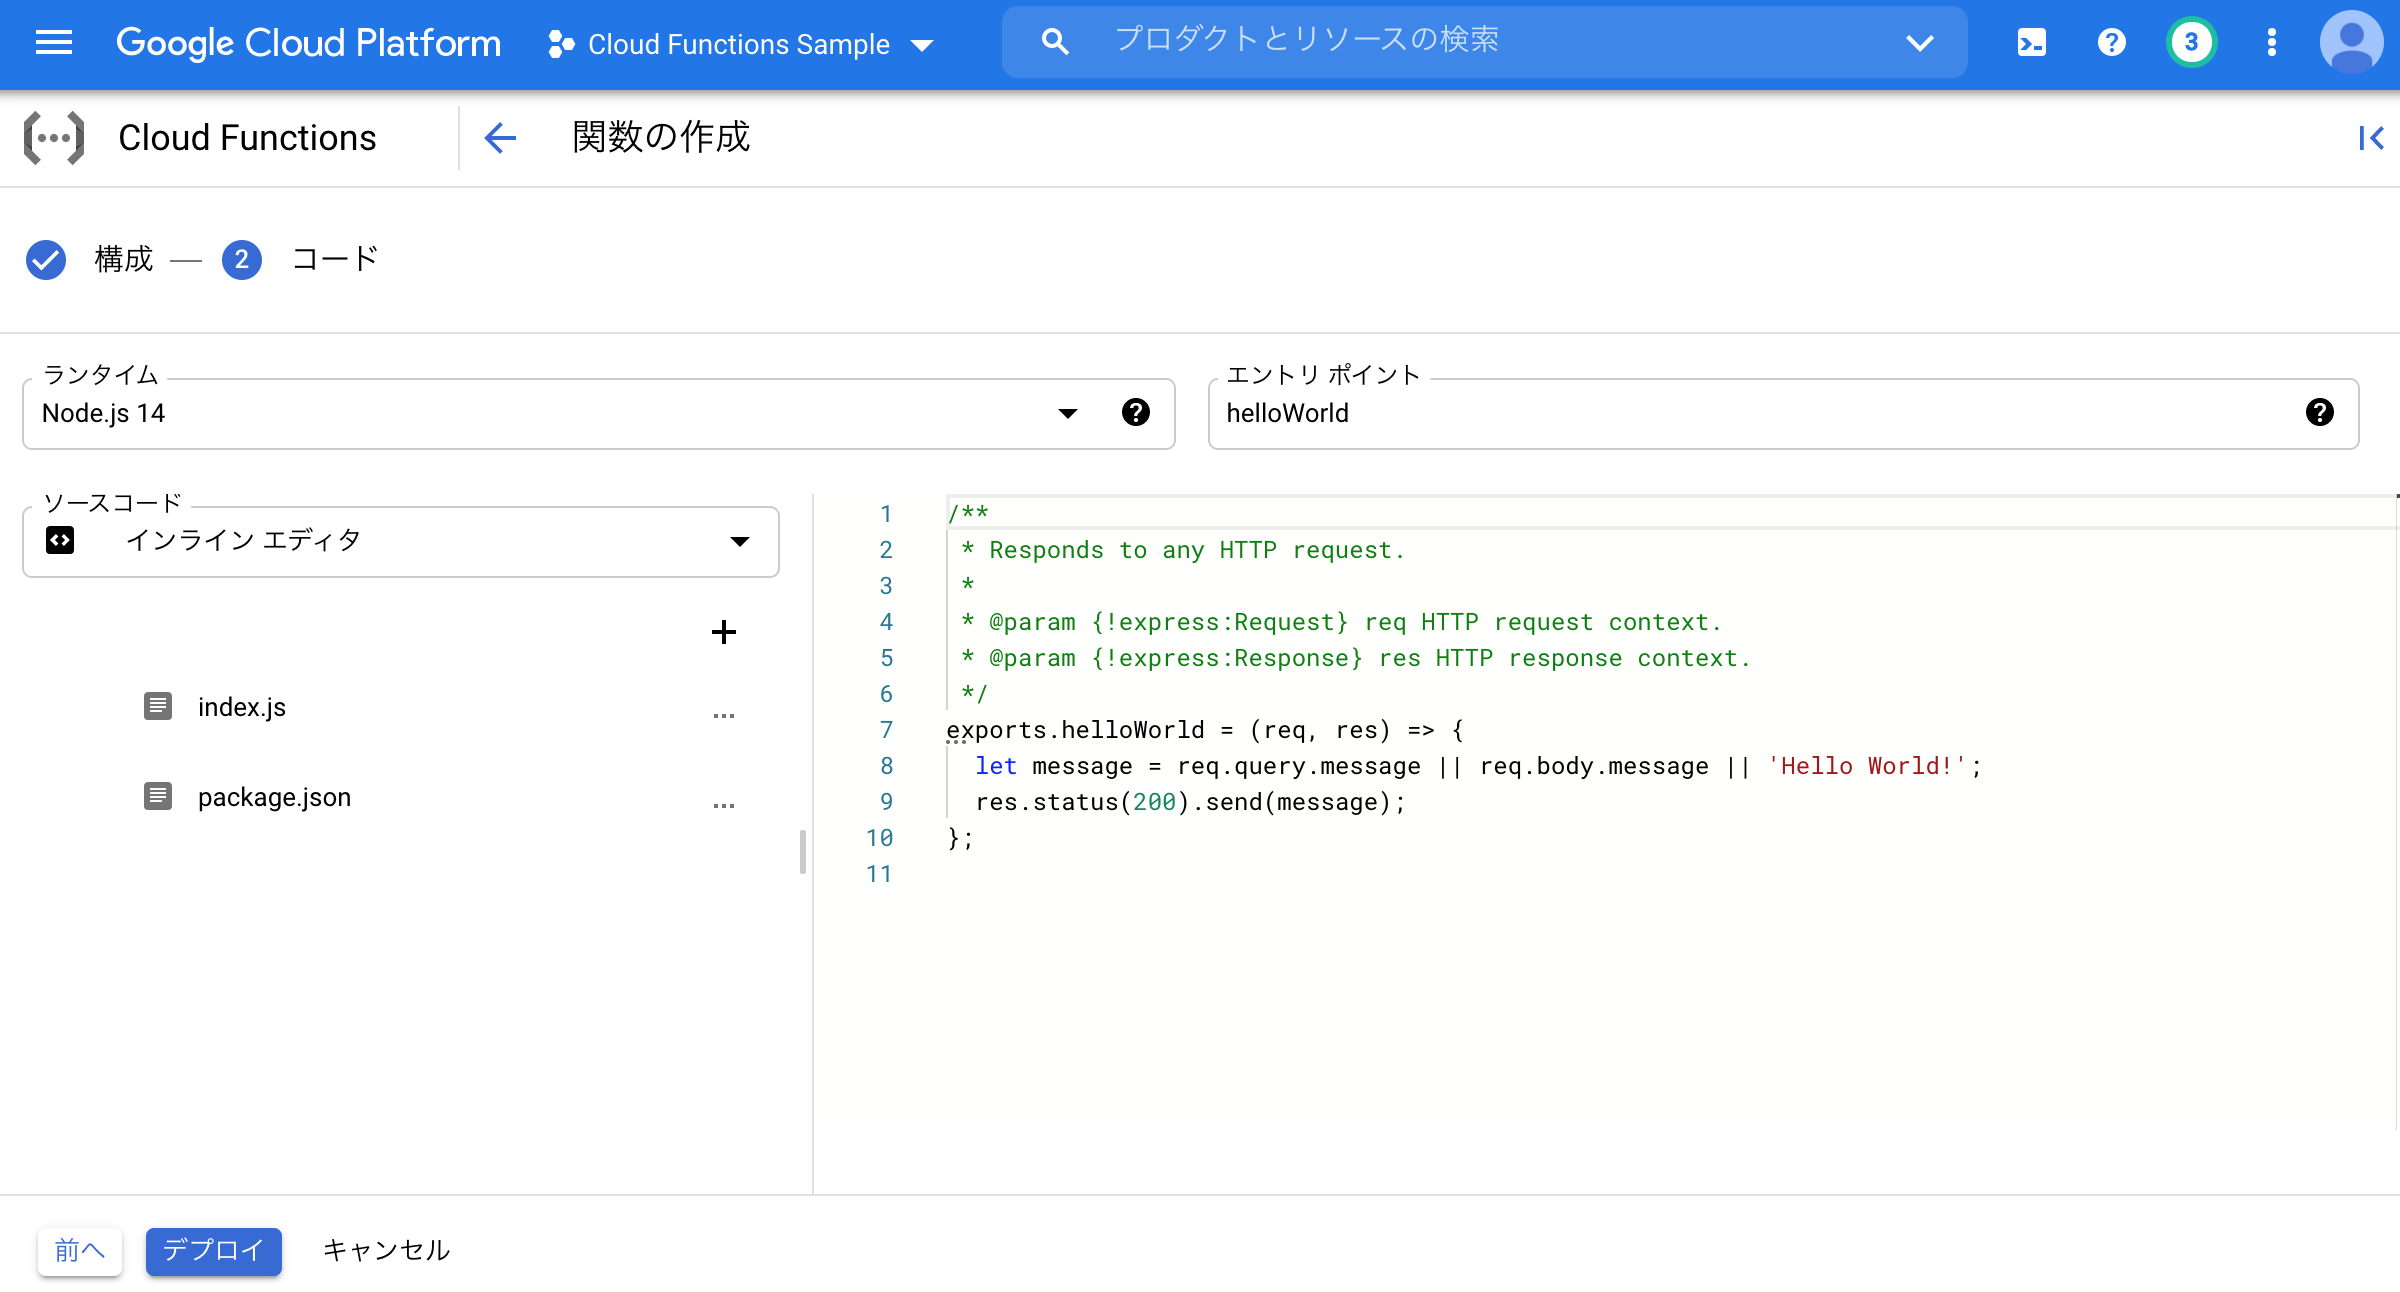The height and width of the screenshot is (1292, 2400).
Task: Click the runtime help icon next to Node.js
Action: tap(1135, 413)
